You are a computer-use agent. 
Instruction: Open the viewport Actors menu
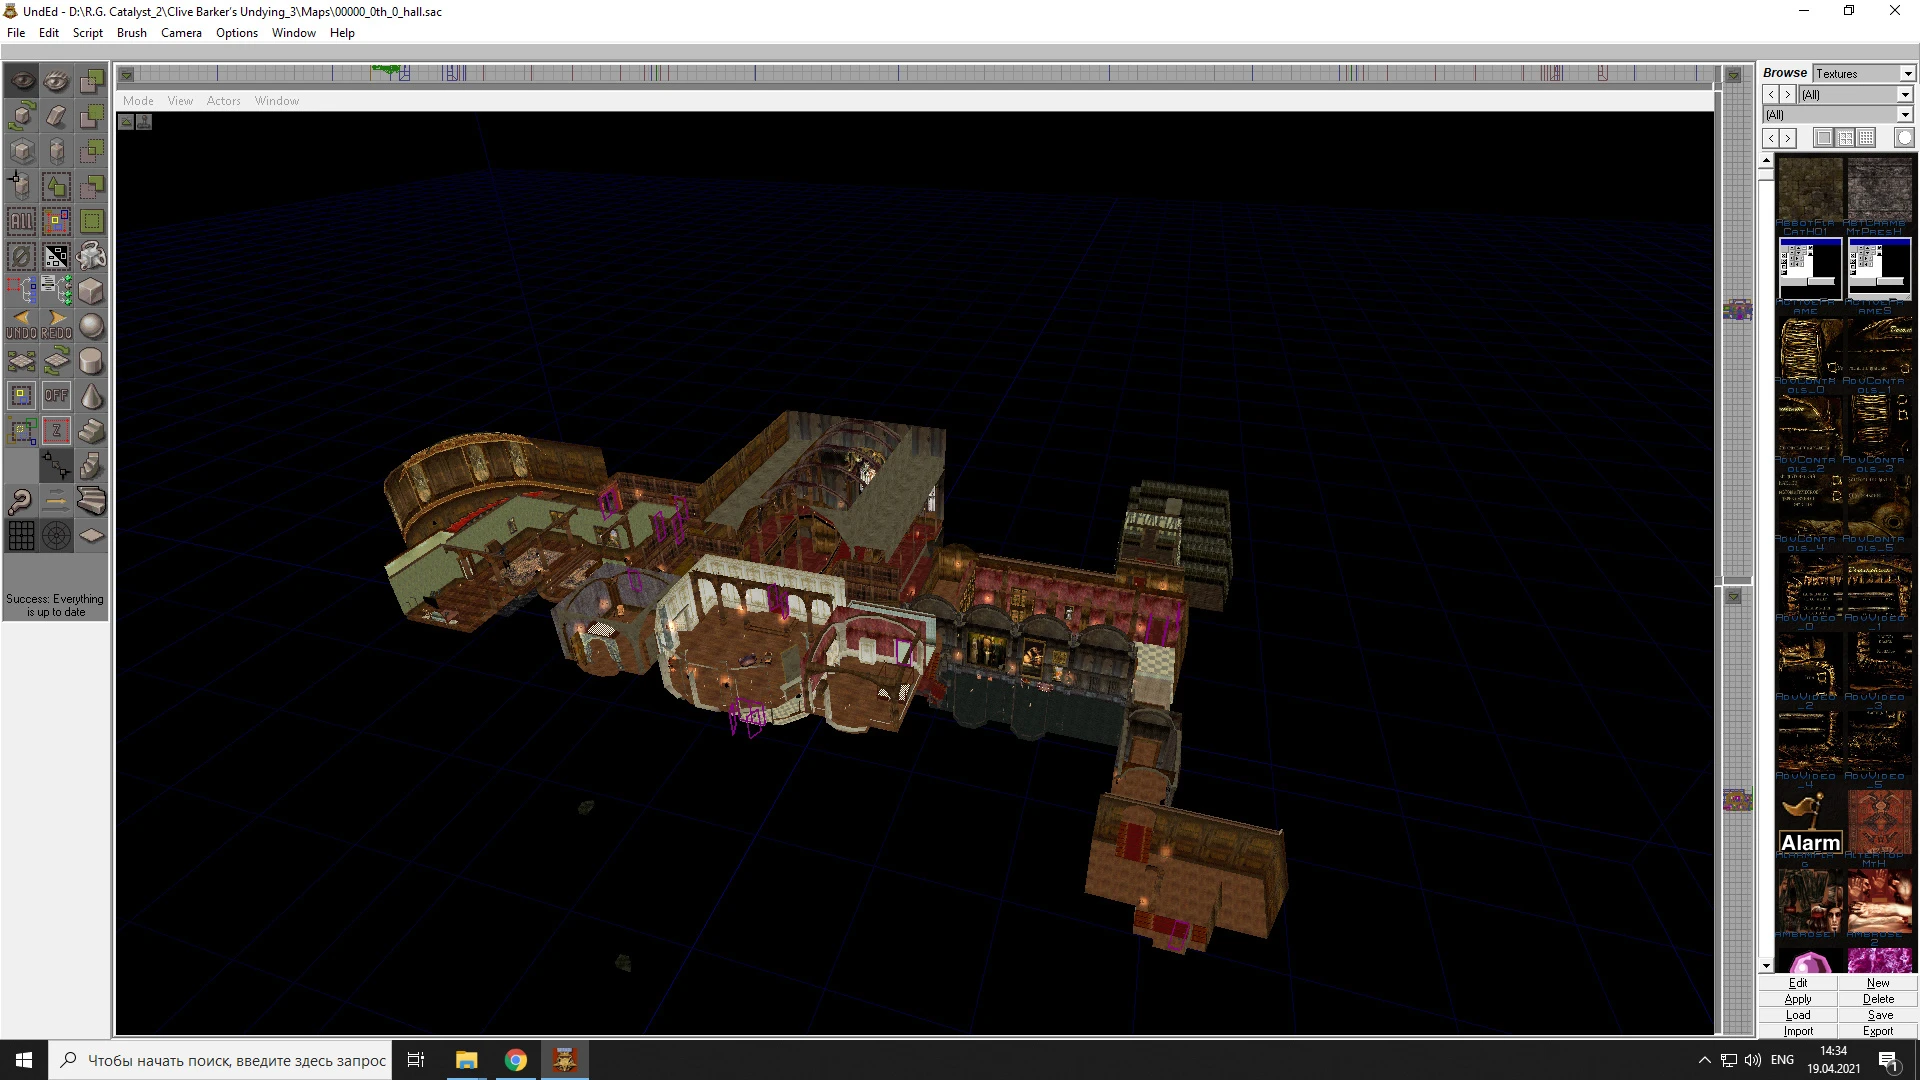click(x=223, y=101)
